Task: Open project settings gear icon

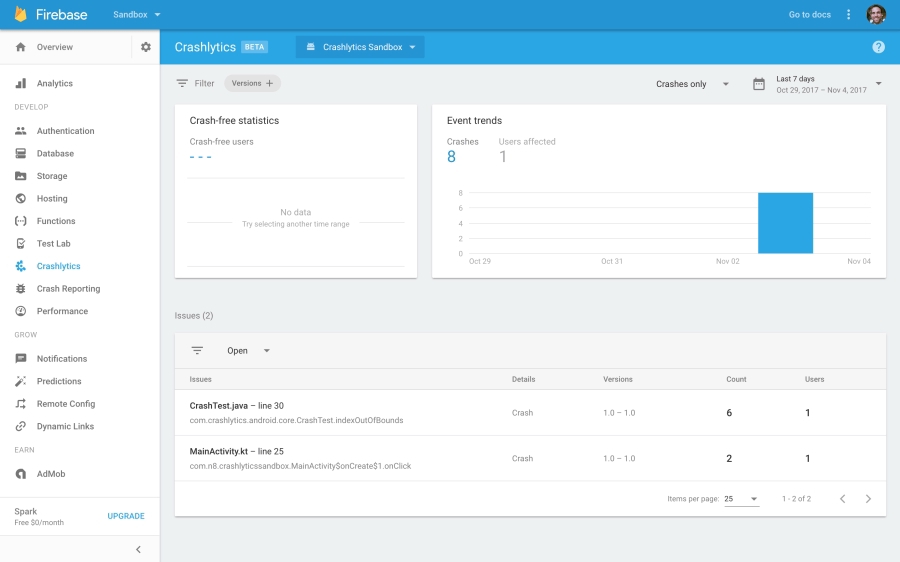Action: [x=146, y=47]
